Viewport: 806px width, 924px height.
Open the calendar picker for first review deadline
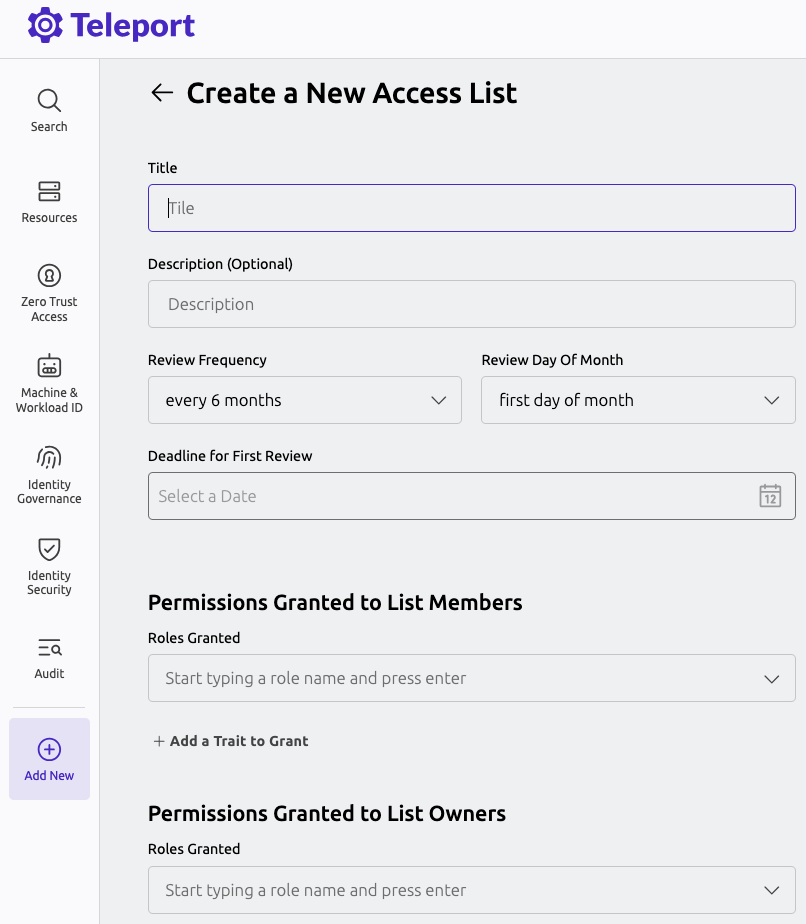(x=770, y=495)
